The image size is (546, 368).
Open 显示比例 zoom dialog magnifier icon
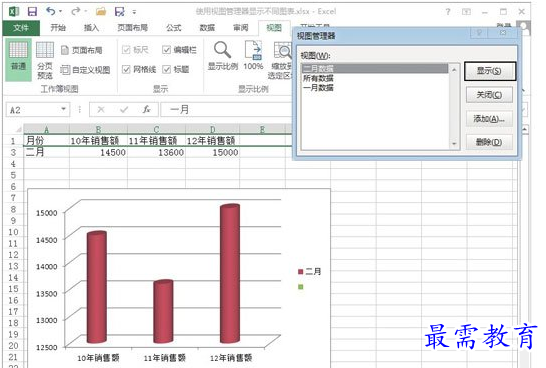[222, 50]
